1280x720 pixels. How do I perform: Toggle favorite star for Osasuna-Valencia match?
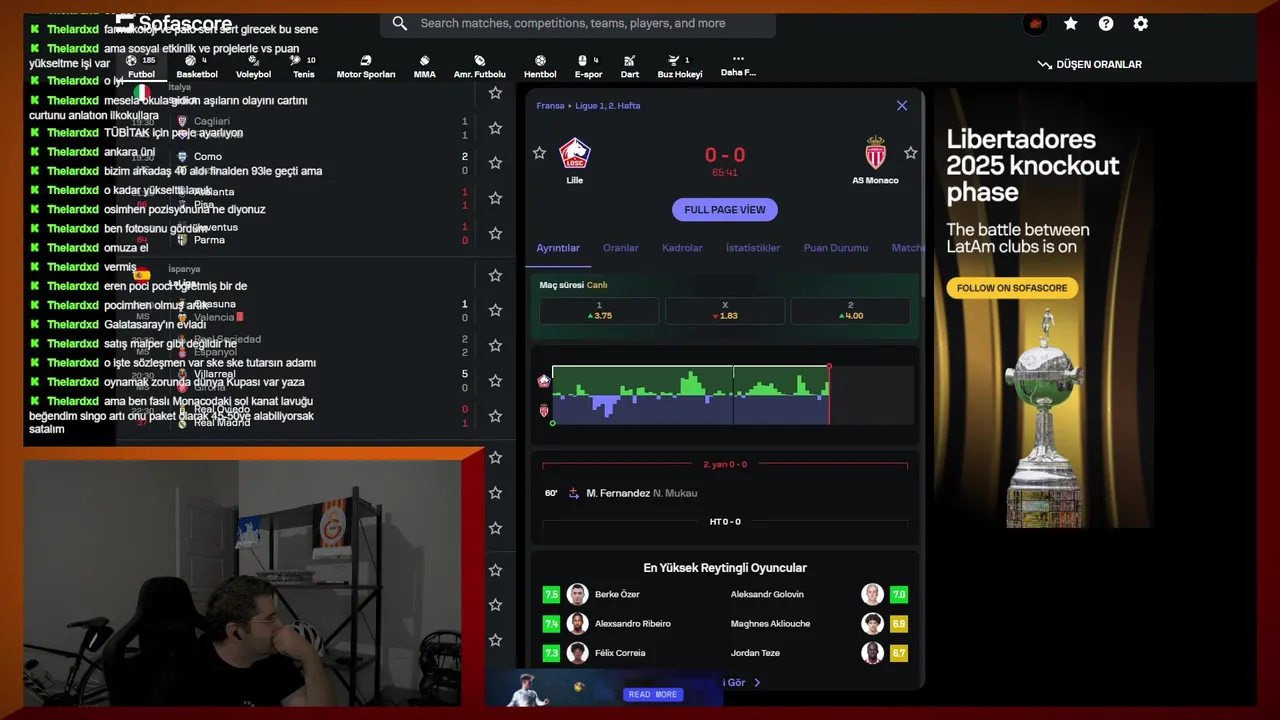tap(495, 310)
